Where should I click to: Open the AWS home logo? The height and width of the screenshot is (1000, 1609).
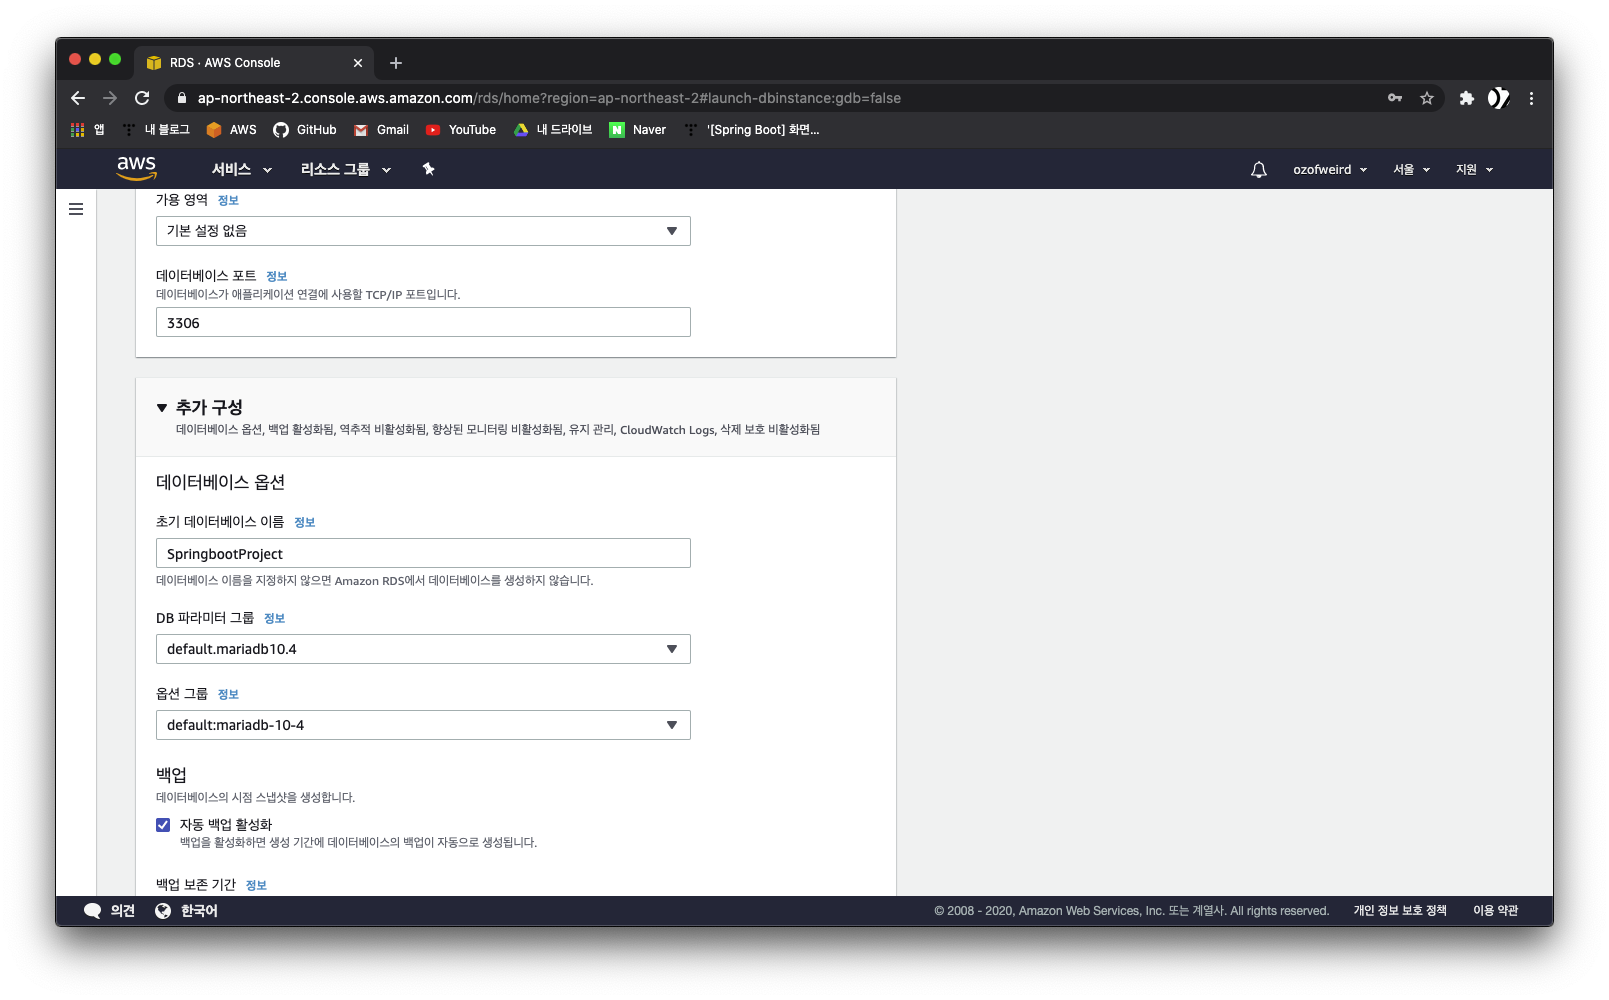coord(136,168)
